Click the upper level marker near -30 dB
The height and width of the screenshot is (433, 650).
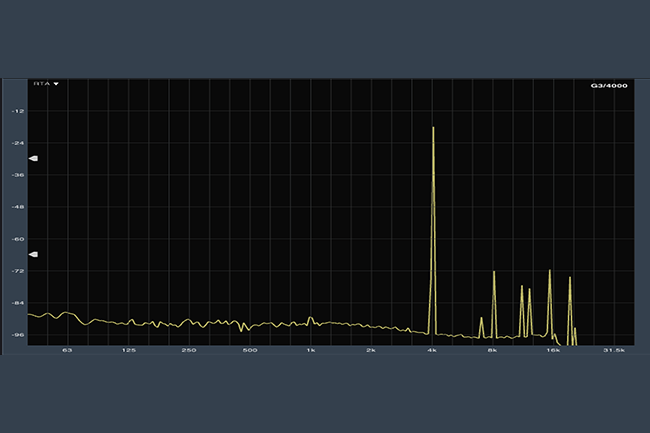pyautogui.click(x=33, y=158)
